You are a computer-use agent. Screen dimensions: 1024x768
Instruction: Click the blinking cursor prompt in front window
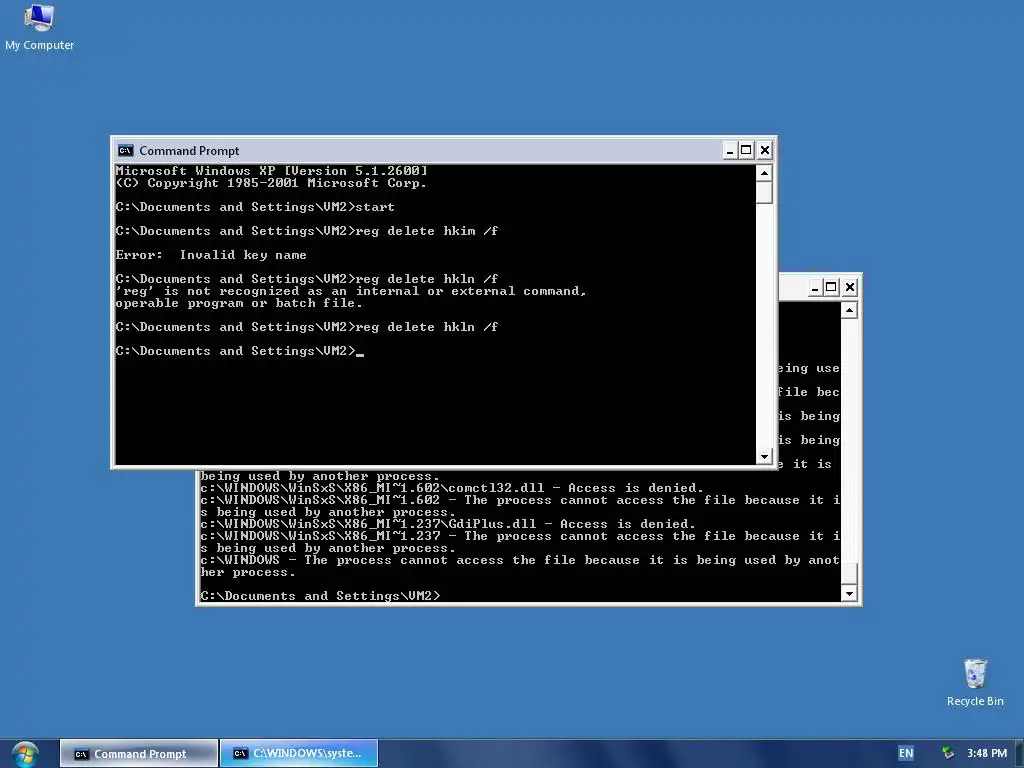240,351
